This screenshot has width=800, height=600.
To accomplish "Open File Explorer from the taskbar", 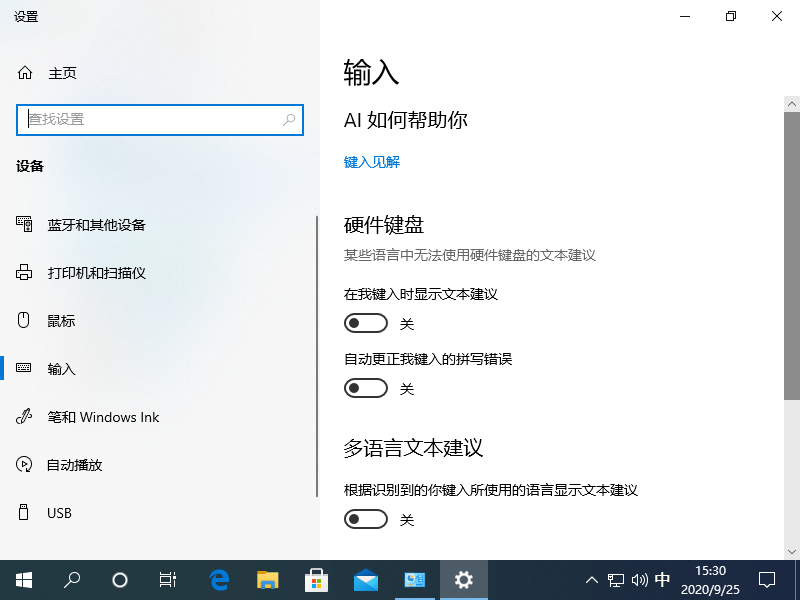I will 266,580.
